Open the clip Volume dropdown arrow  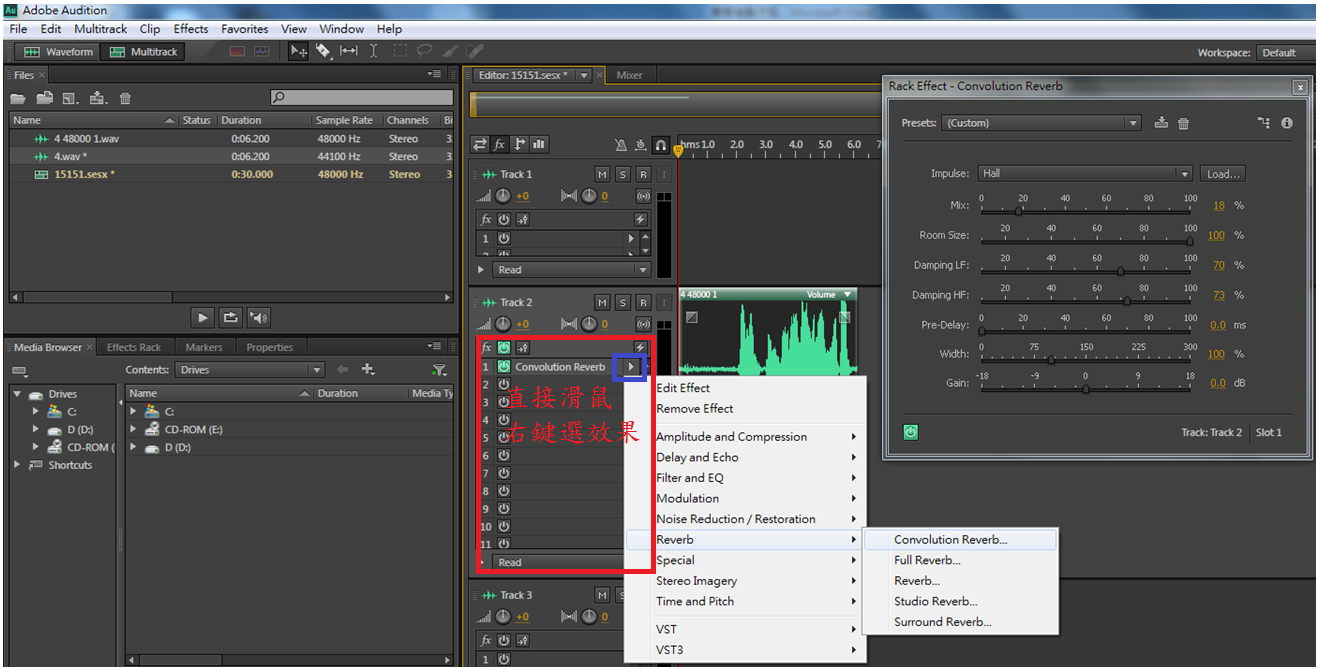[848, 295]
